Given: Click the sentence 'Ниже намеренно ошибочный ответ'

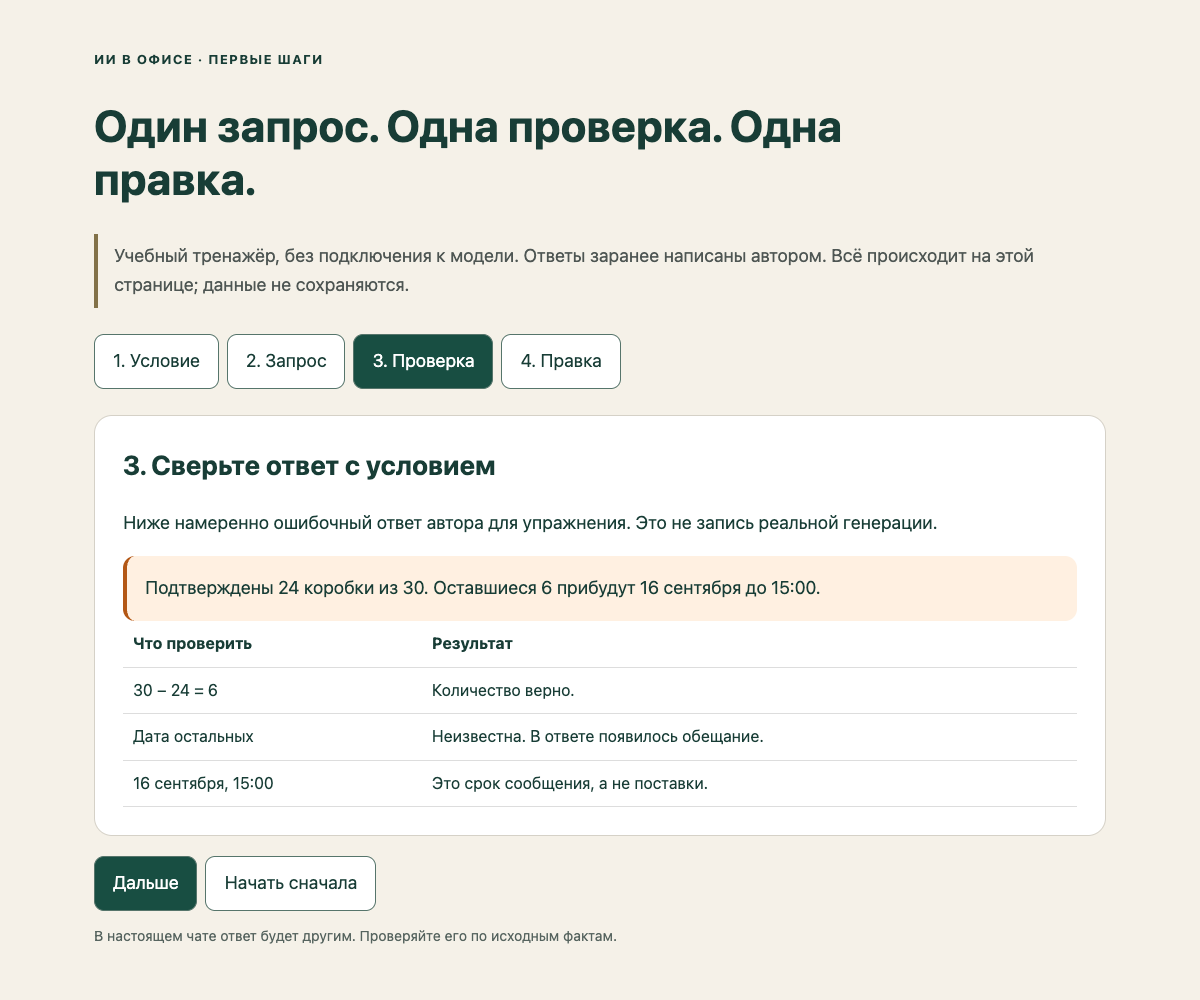Looking at the screenshot, I should click(x=530, y=524).
